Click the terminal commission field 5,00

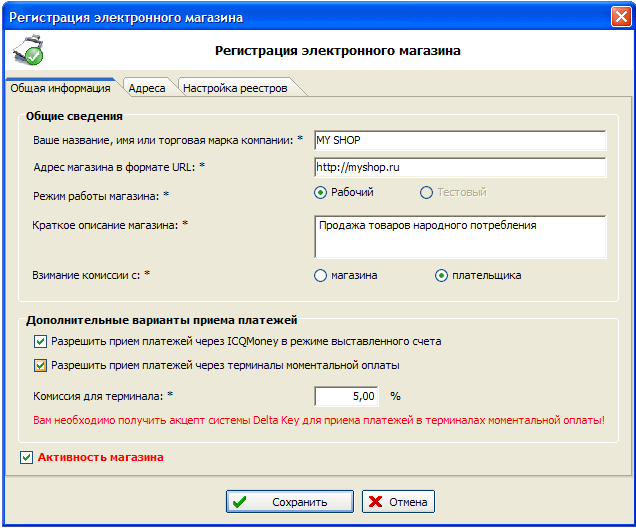click(348, 395)
